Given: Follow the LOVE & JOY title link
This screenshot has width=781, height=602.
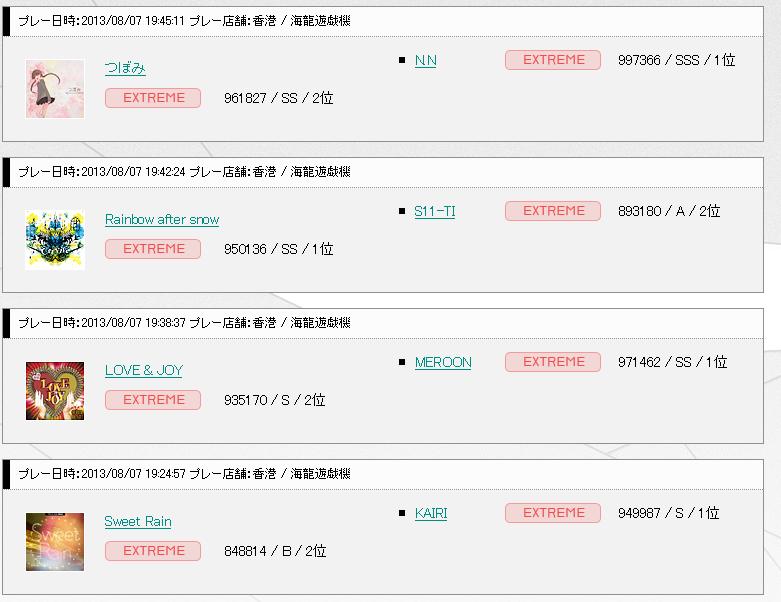Looking at the screenshot, I should click(144, 370).
